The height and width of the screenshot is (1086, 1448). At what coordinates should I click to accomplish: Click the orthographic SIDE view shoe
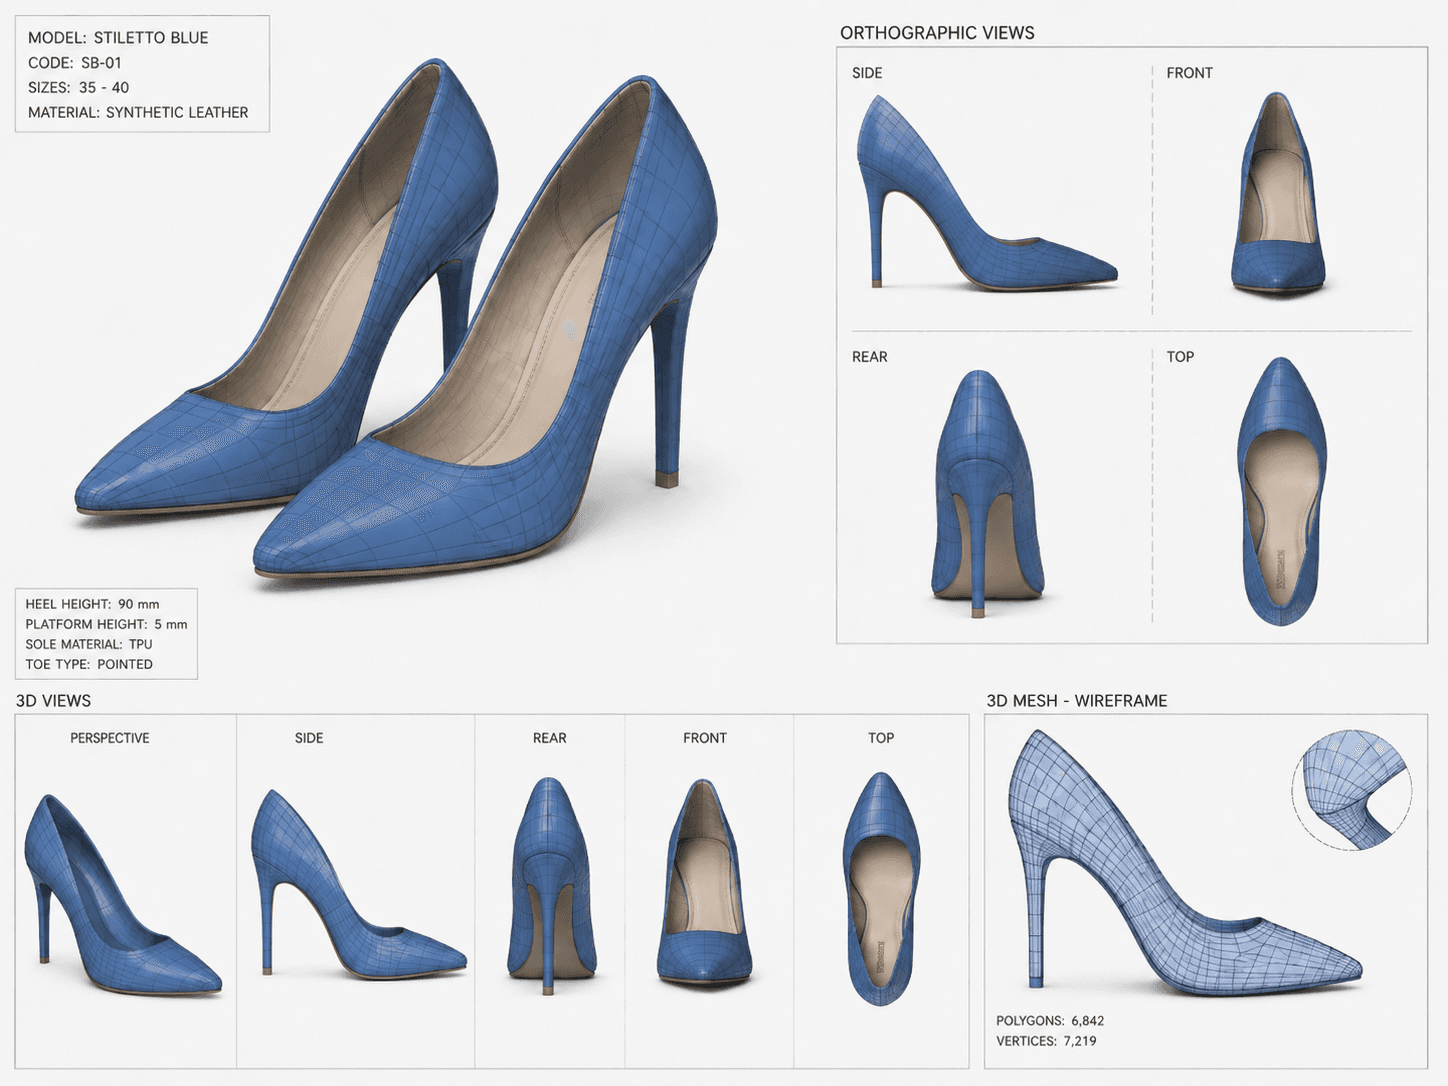[x=985, y=193]
